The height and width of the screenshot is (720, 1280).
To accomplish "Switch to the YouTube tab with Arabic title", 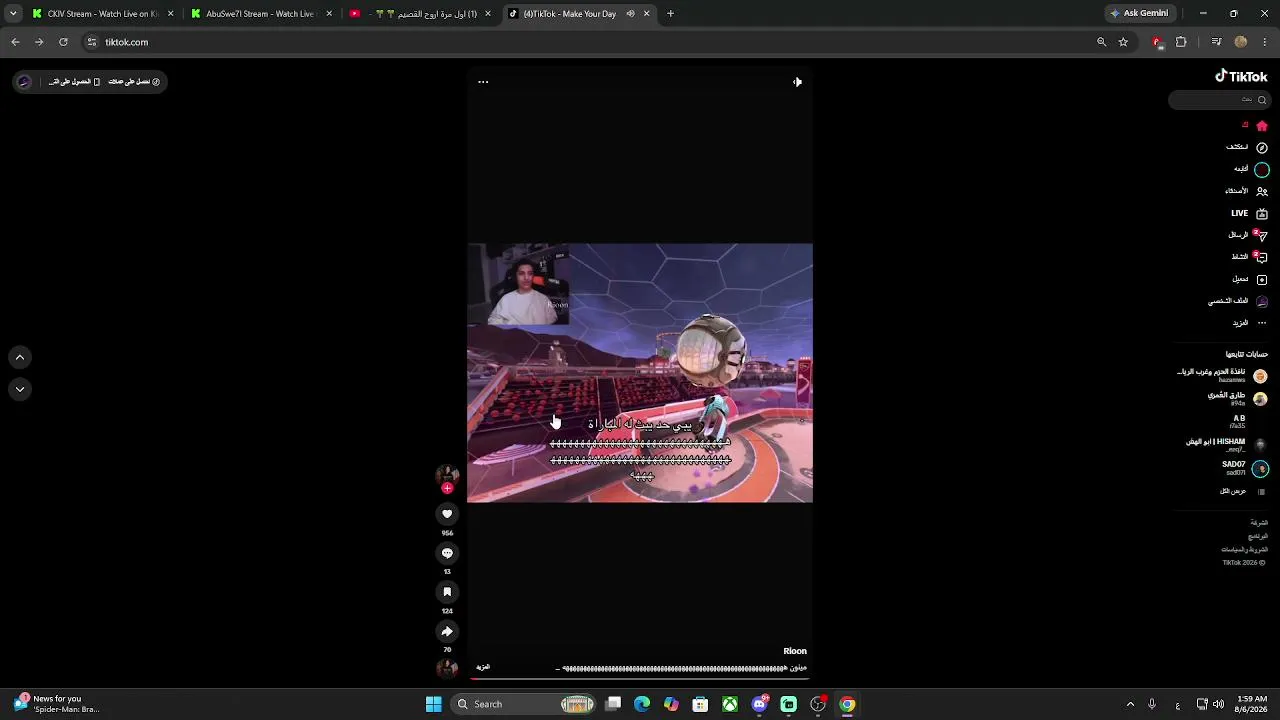I will pos(420,14).
